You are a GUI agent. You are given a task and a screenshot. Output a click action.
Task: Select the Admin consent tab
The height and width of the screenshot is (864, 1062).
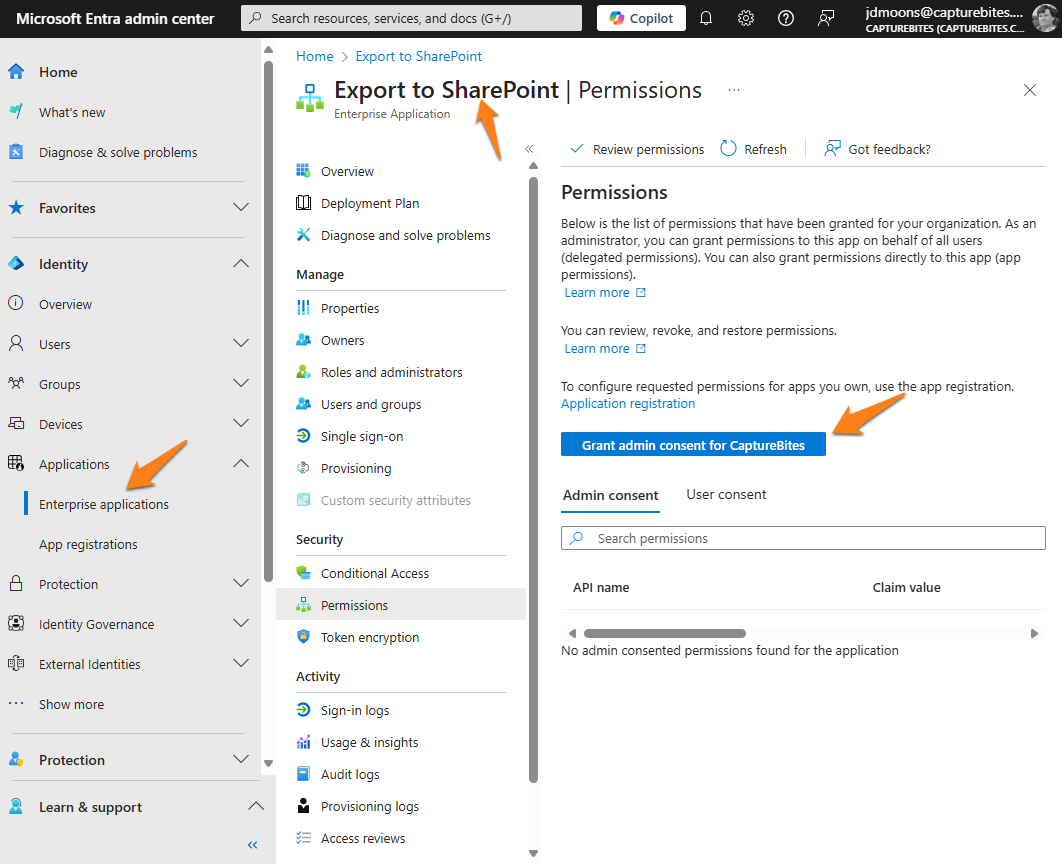(610, 495)
